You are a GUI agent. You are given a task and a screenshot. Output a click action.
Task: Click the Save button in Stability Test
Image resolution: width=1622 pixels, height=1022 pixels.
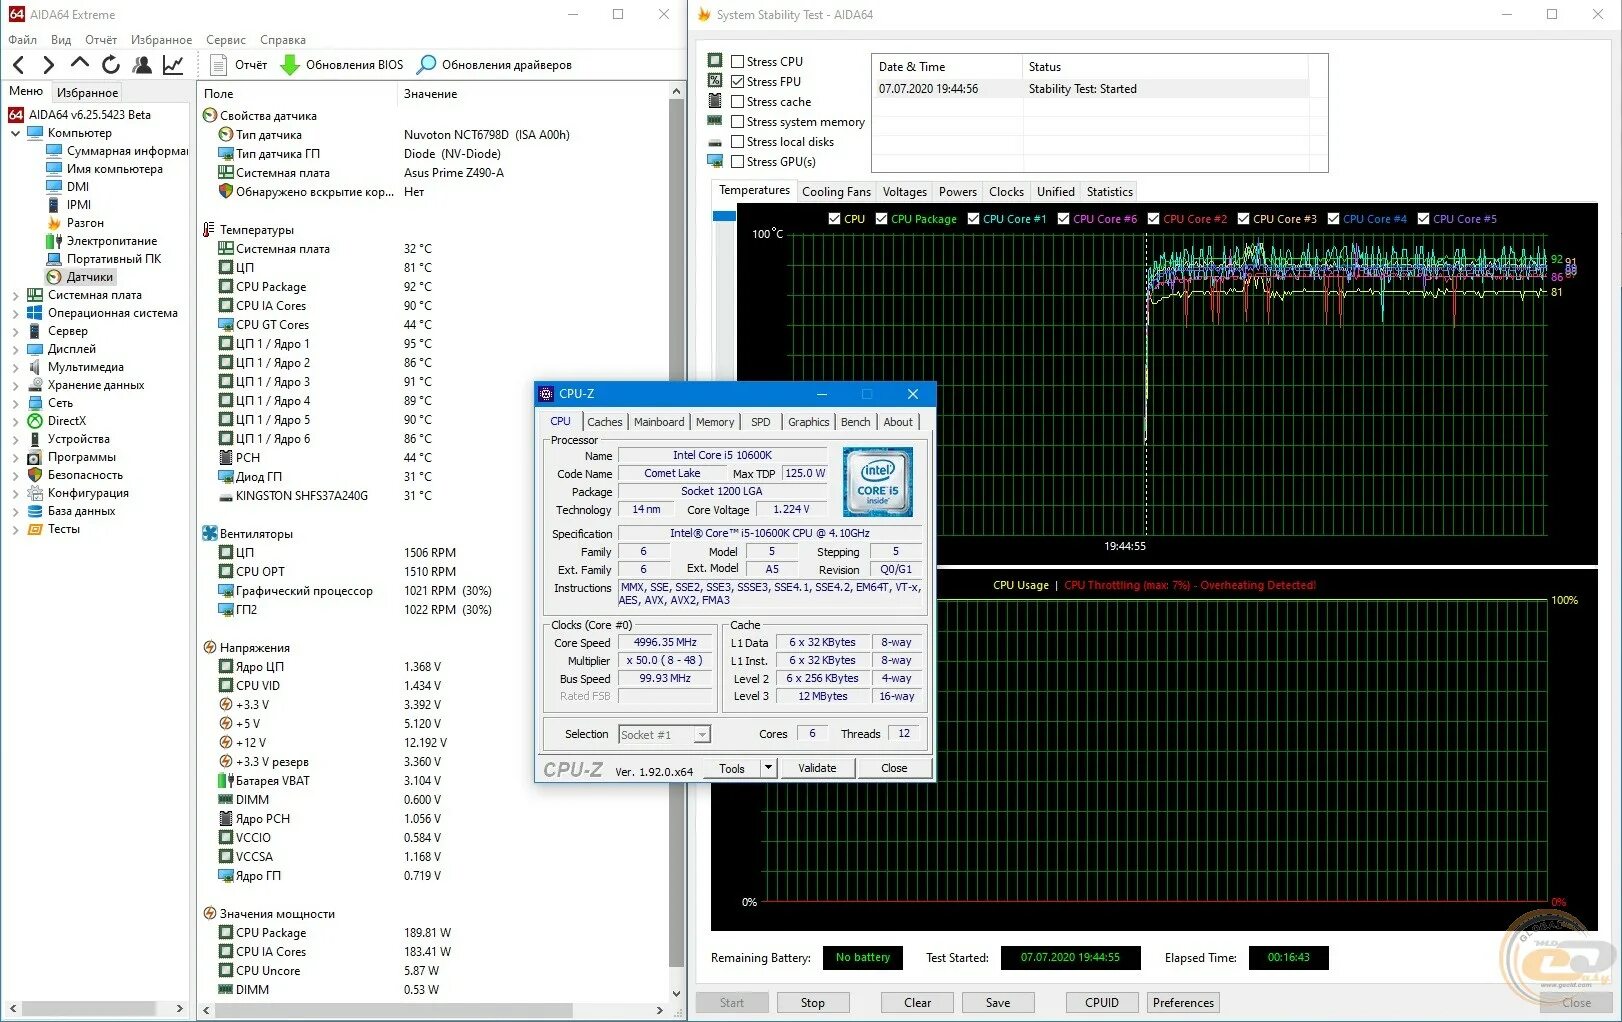[998, 1003]
